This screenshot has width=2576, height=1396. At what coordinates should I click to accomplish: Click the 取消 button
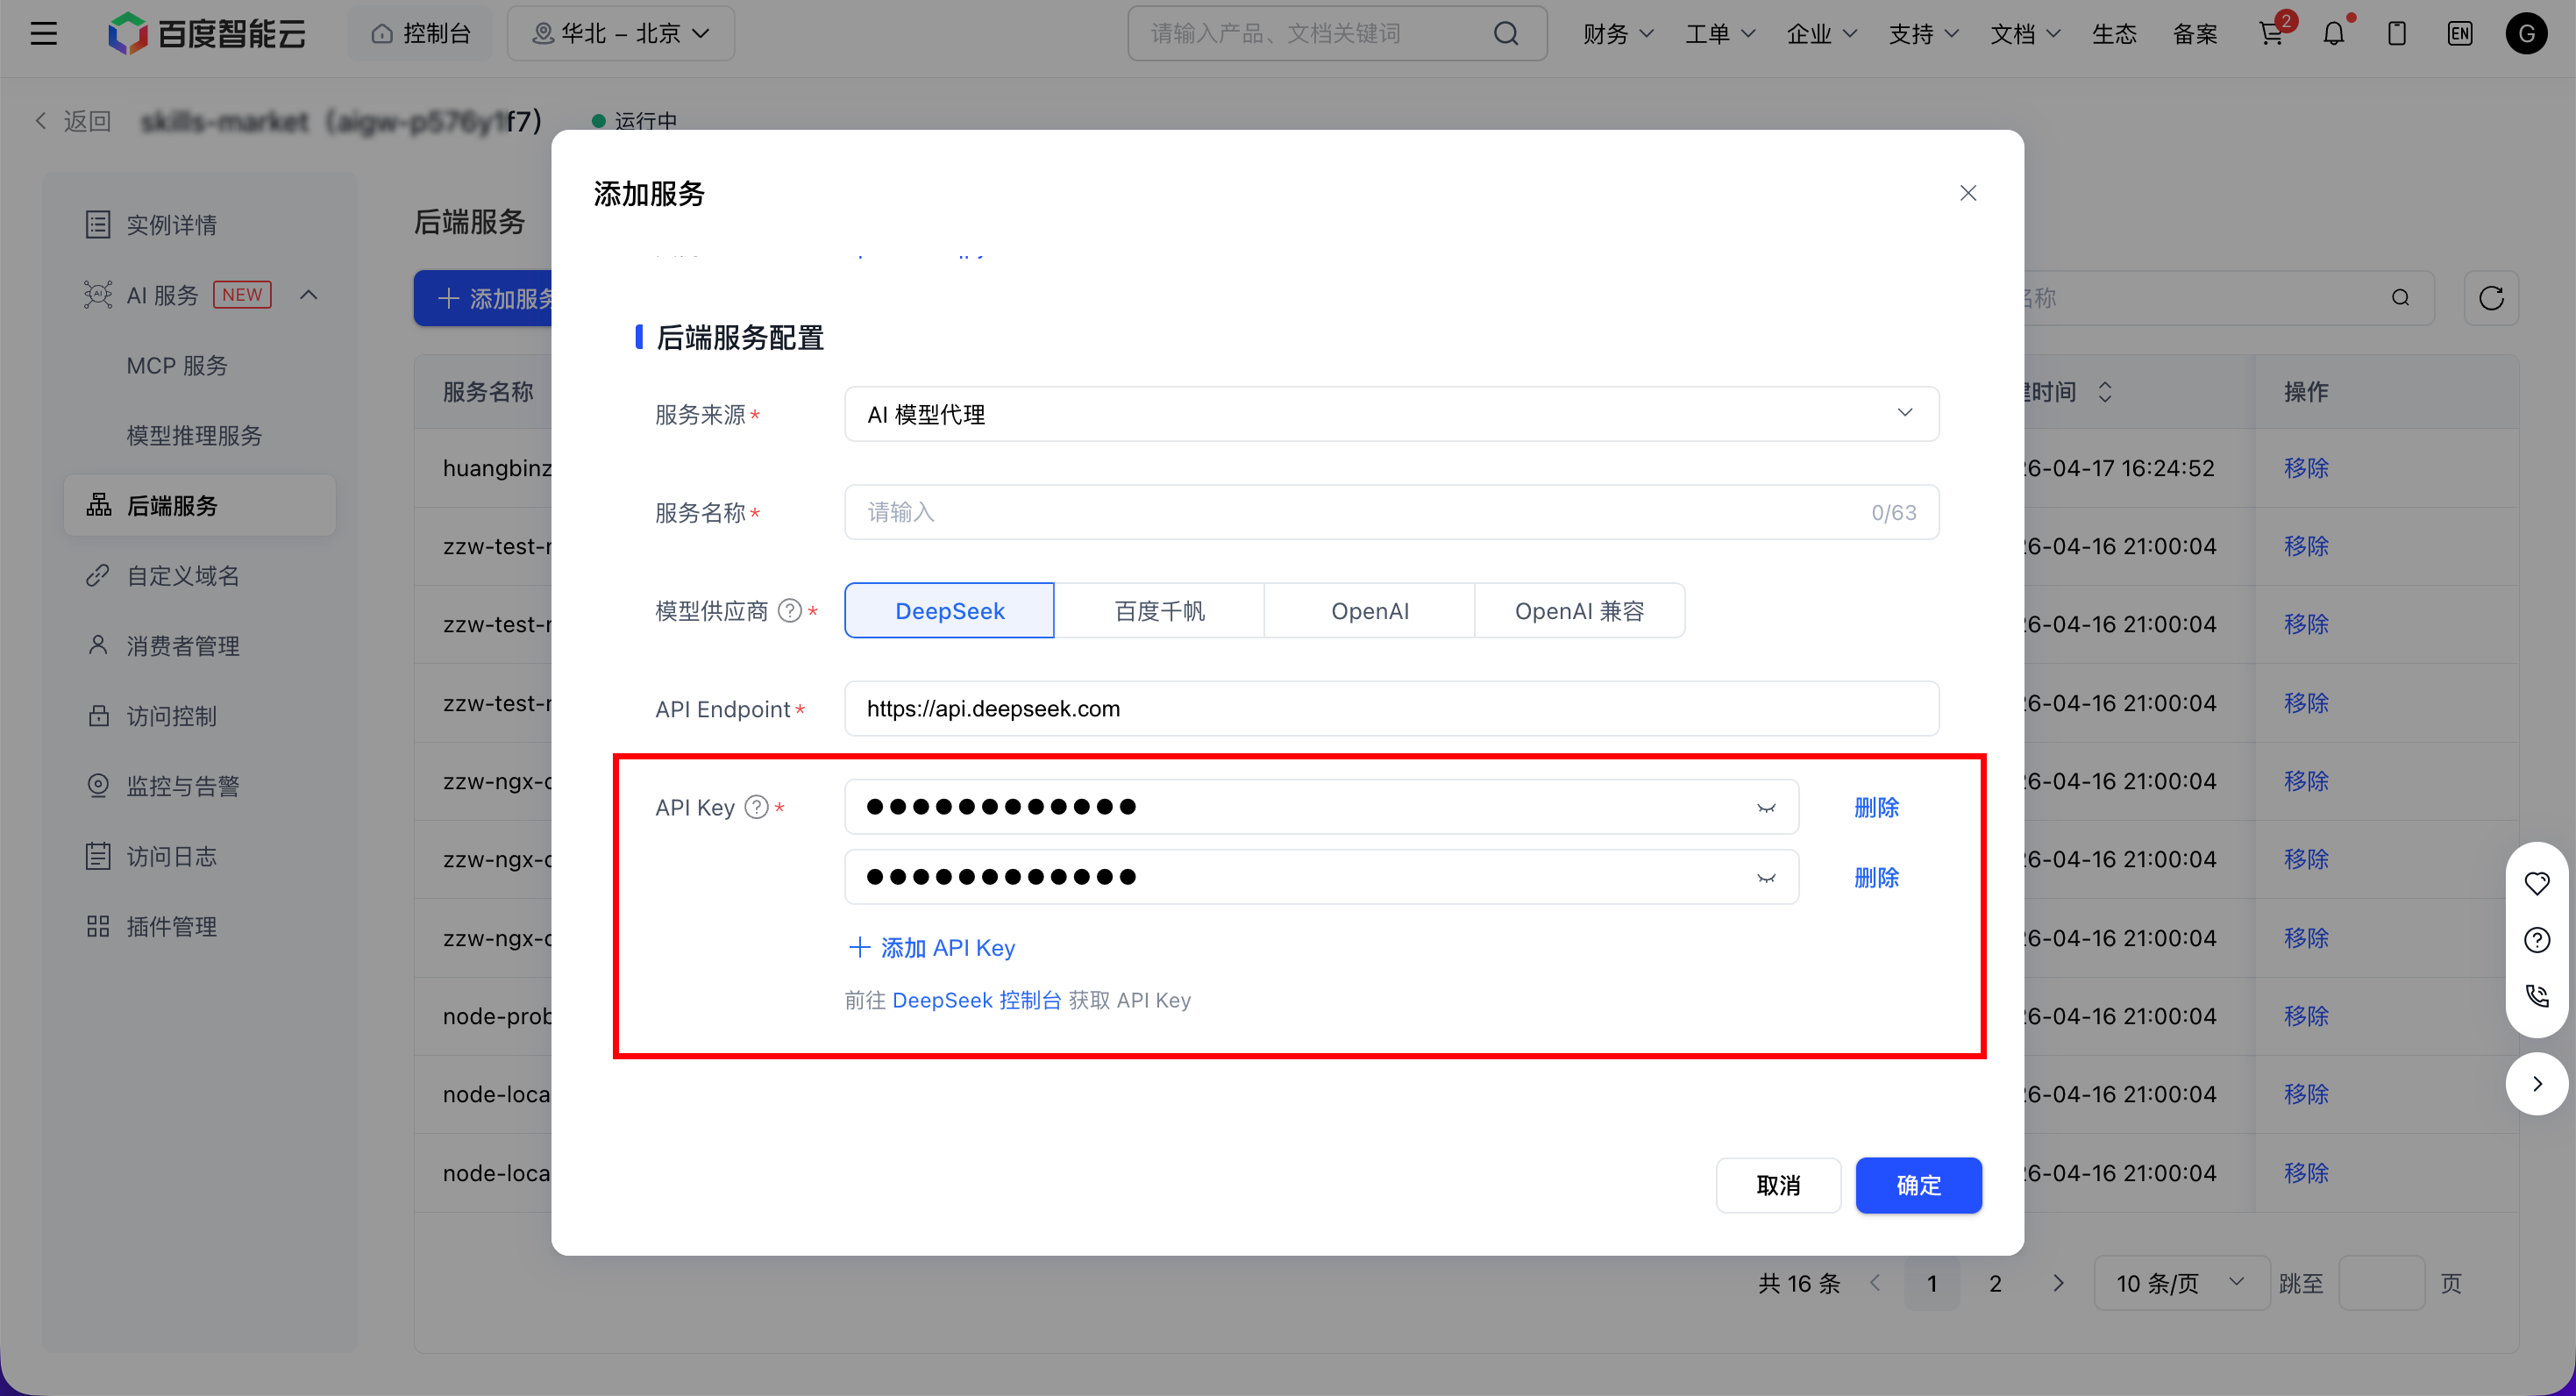point(1778,1185)
